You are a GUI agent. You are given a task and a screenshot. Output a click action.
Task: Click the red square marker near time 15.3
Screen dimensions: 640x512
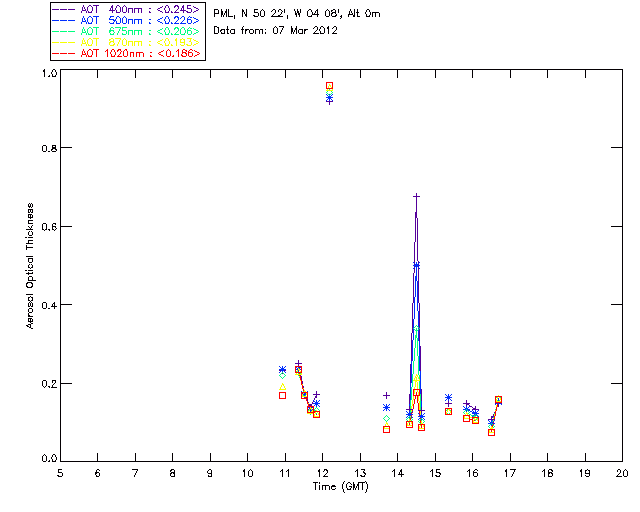(448, 411)
